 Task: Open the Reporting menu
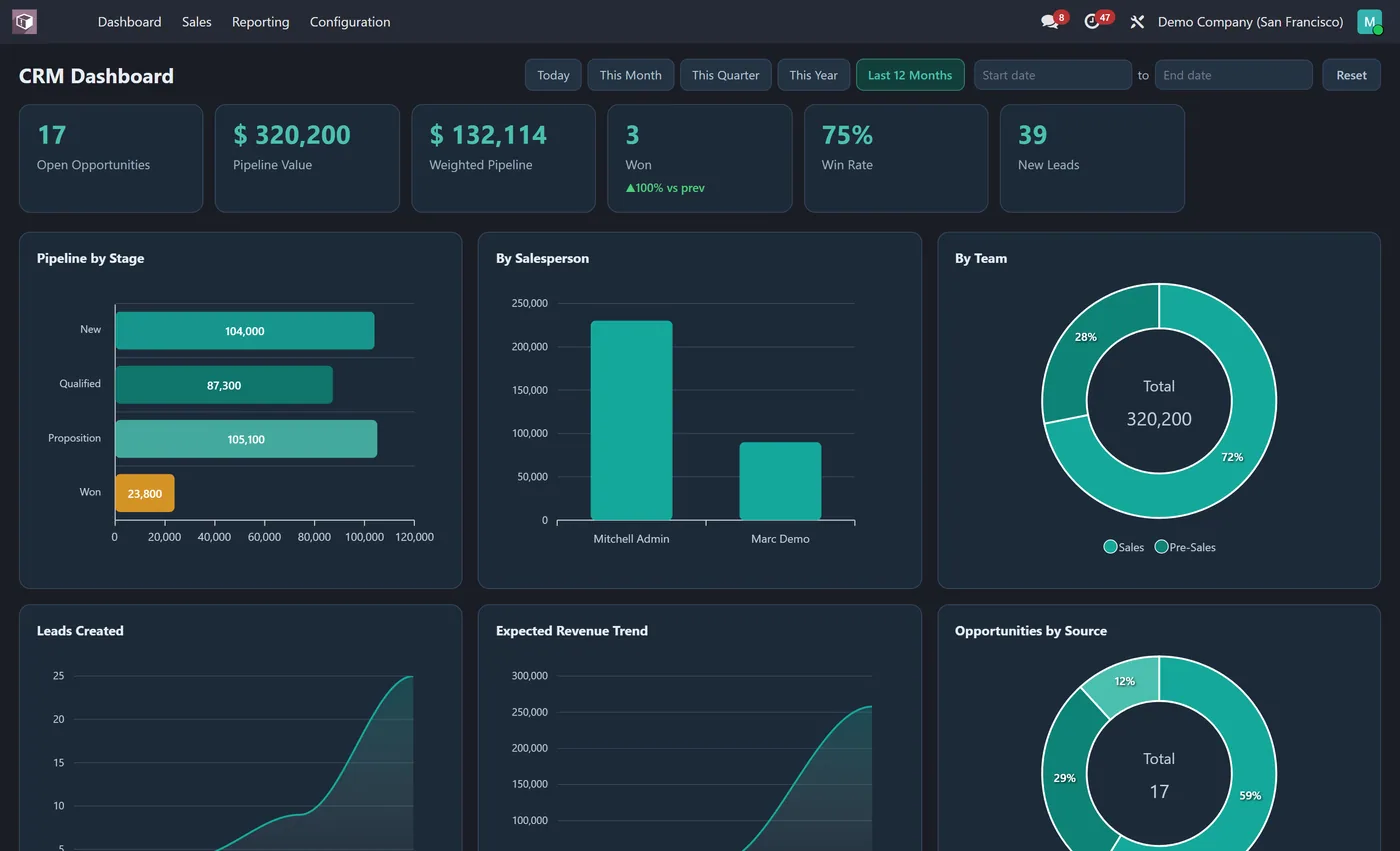click(260, 22)
